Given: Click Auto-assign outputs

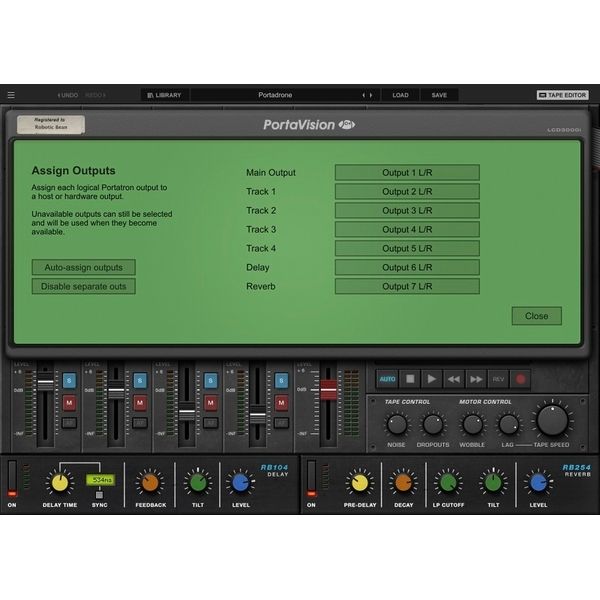Looking at the screenshot, I should pyautogui.click(x=83, y=267).
